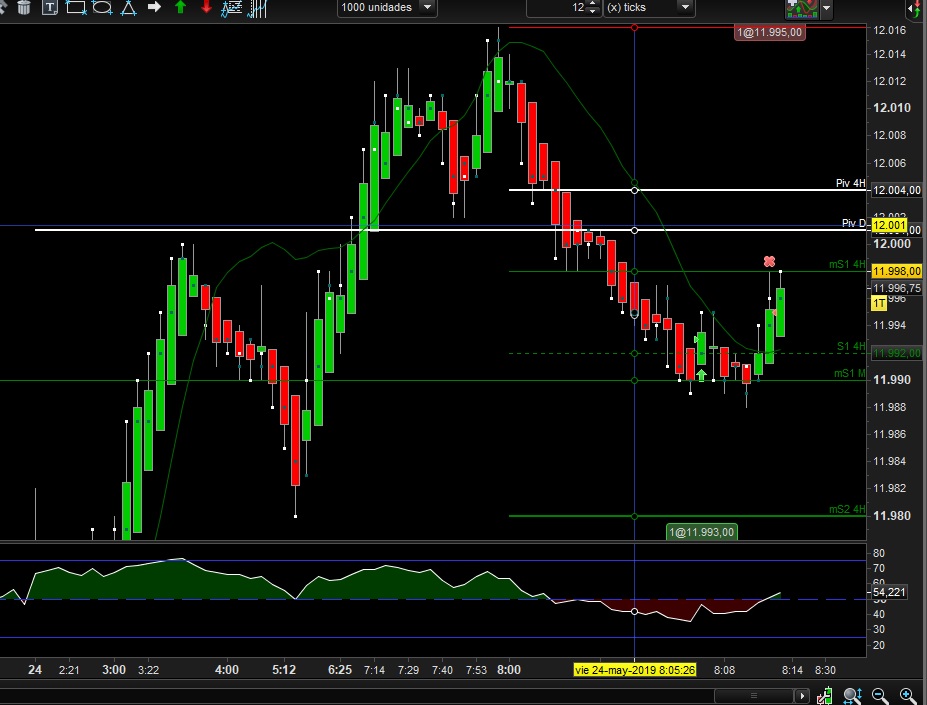Select the green up arrow marker tool

180,7
